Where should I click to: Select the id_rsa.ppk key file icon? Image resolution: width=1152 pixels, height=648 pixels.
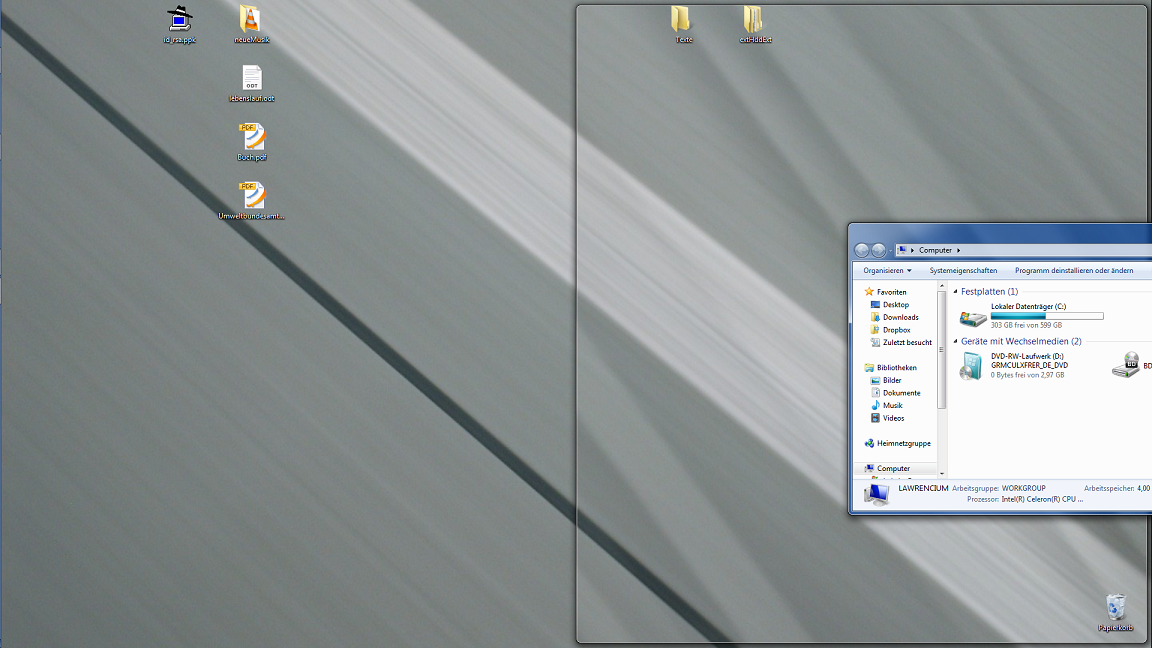[x=180, y=20]
